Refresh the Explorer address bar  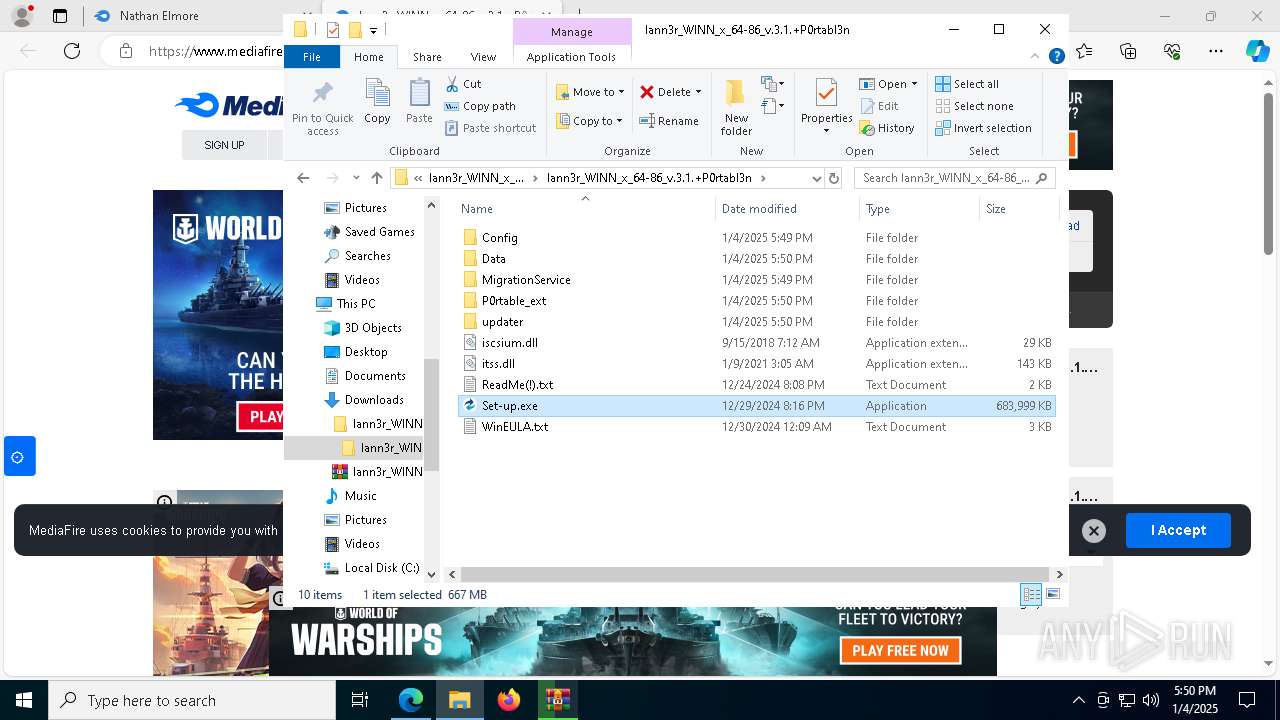[834, 178]
